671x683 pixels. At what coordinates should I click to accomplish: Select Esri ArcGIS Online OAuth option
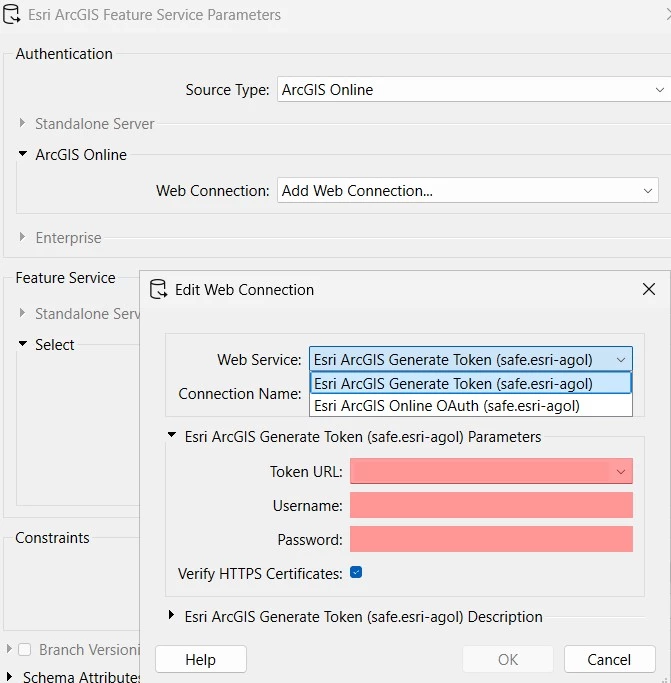471,406
